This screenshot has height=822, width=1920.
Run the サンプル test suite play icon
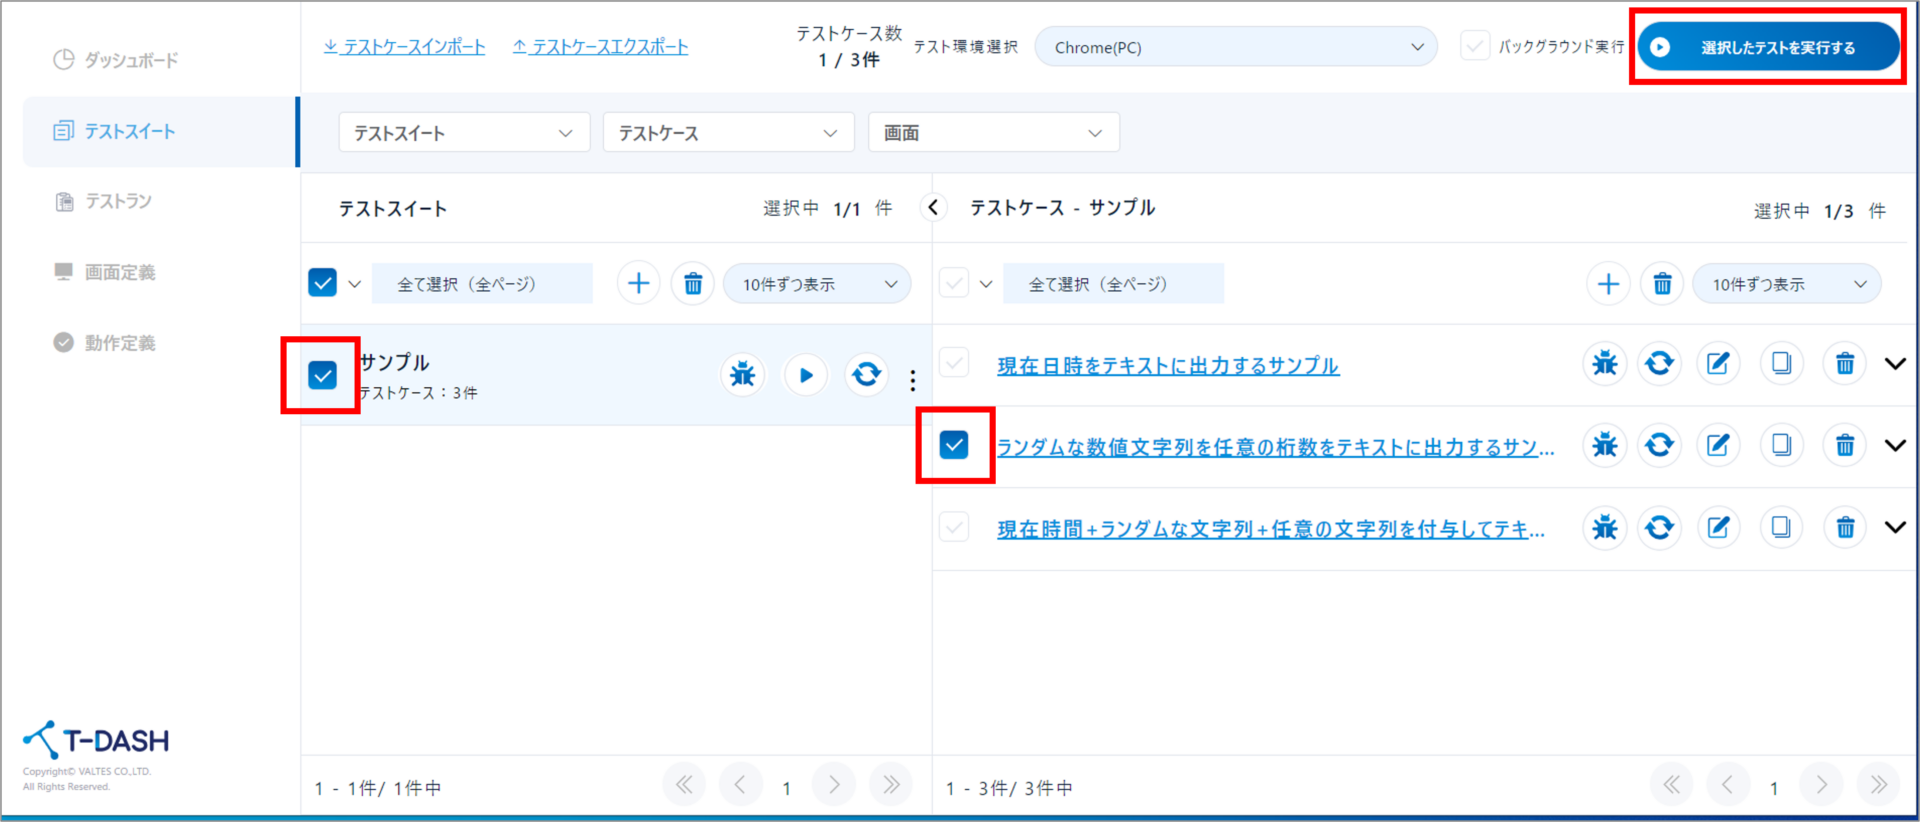tap(805, 375)
